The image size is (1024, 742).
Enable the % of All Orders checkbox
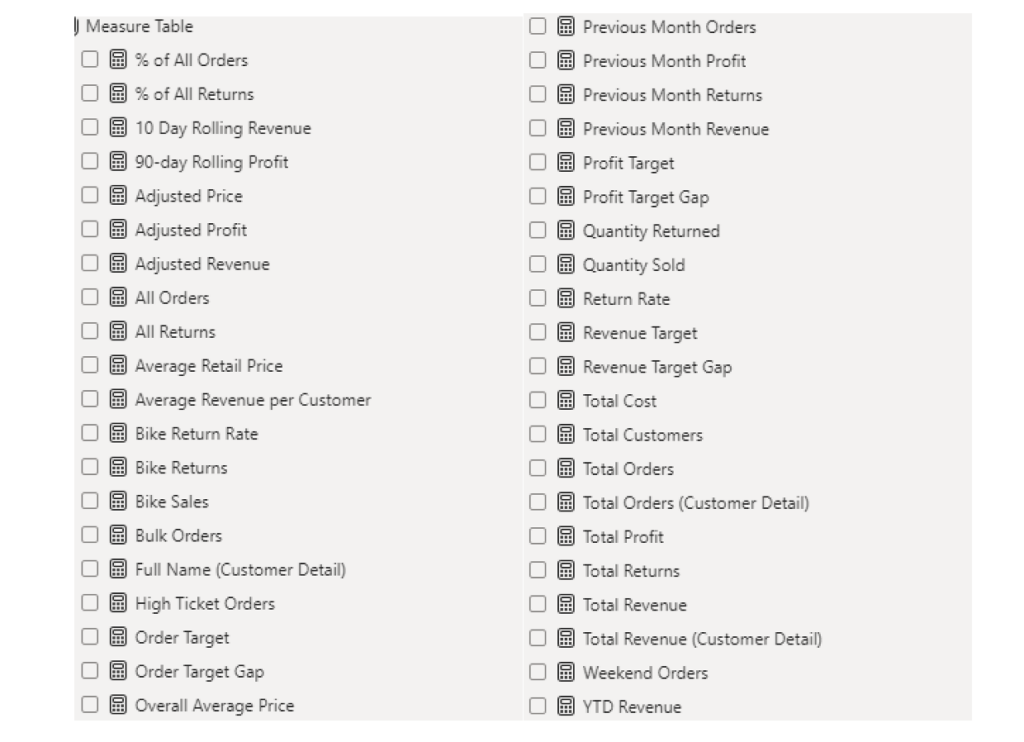pyautogui.click(x=90, y=60)
